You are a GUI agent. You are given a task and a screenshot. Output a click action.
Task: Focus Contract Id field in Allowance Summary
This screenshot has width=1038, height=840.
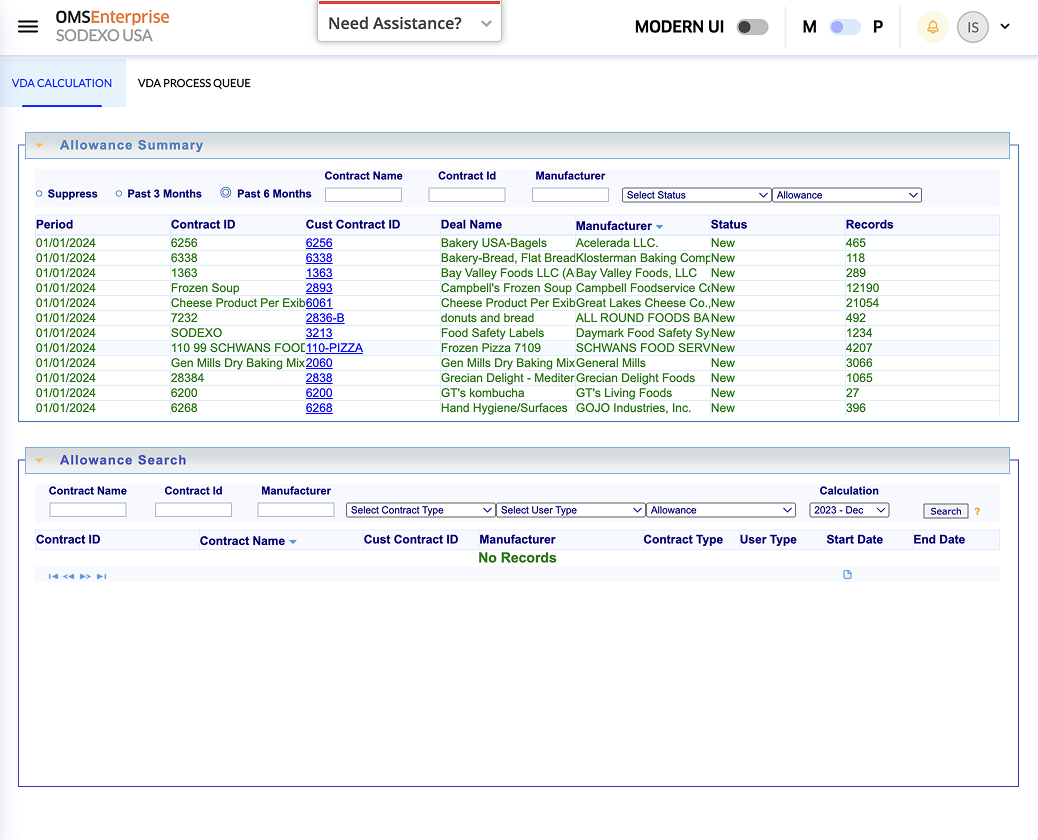pyautogui.click(x=467, y=195)
